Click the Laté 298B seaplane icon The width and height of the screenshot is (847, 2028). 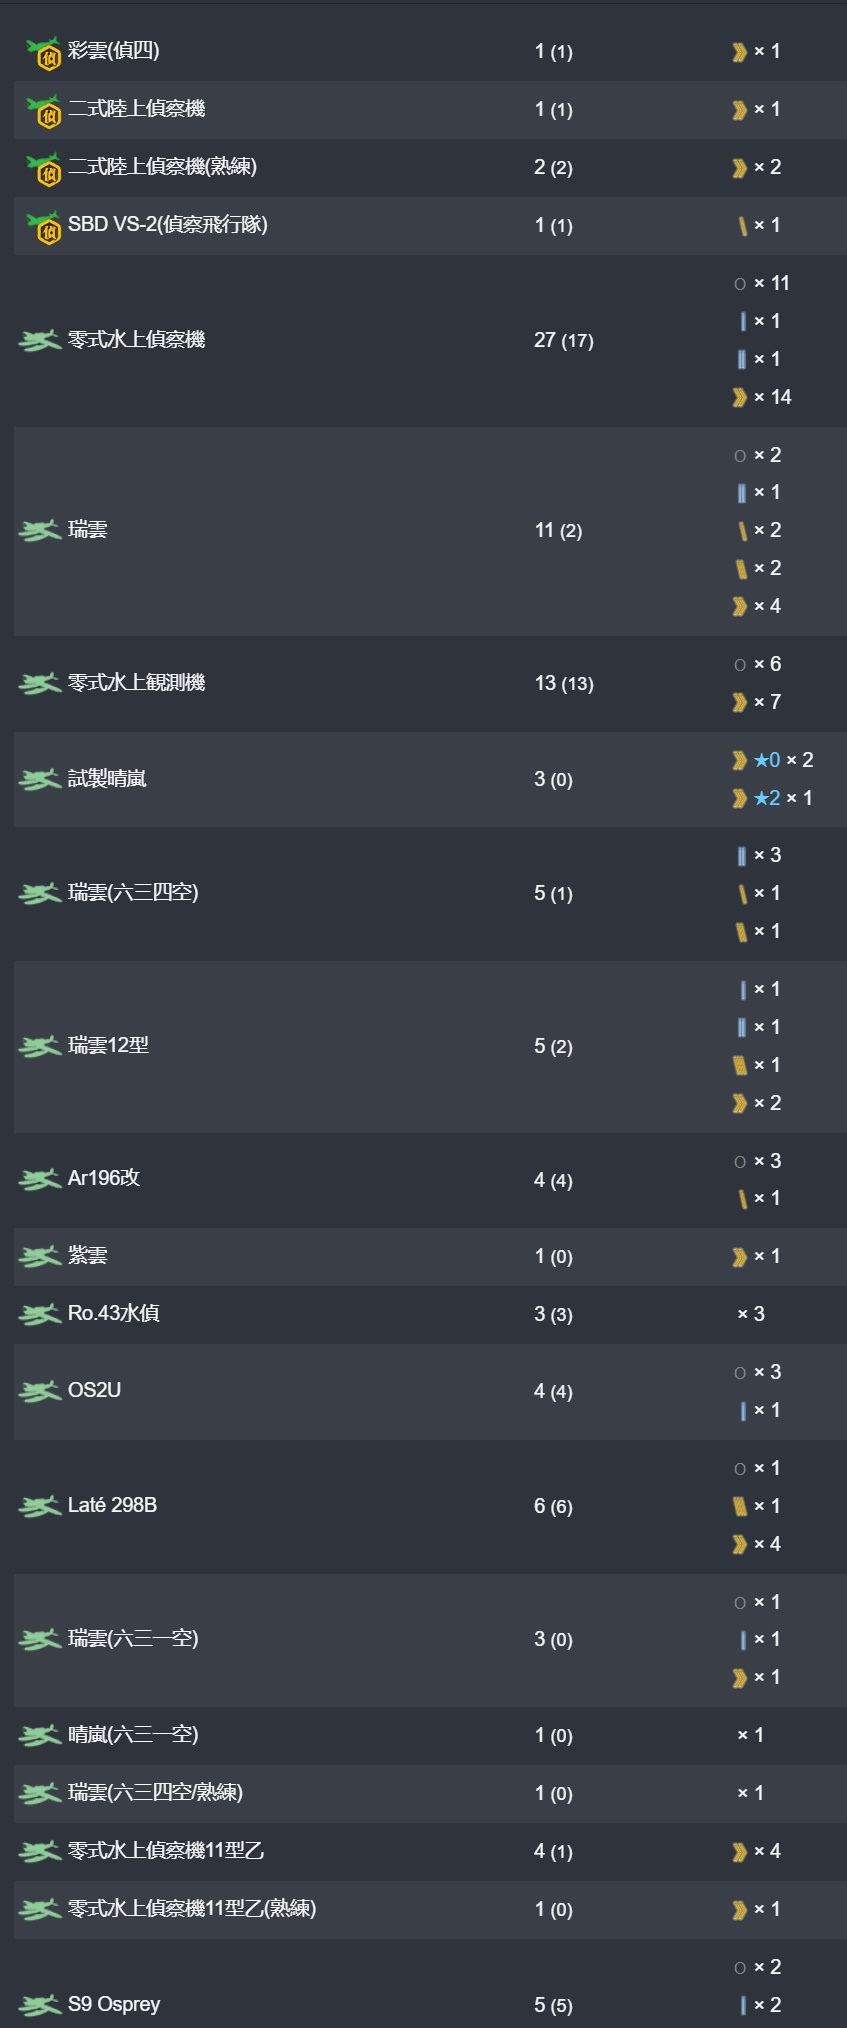[x=40, y=1506]
